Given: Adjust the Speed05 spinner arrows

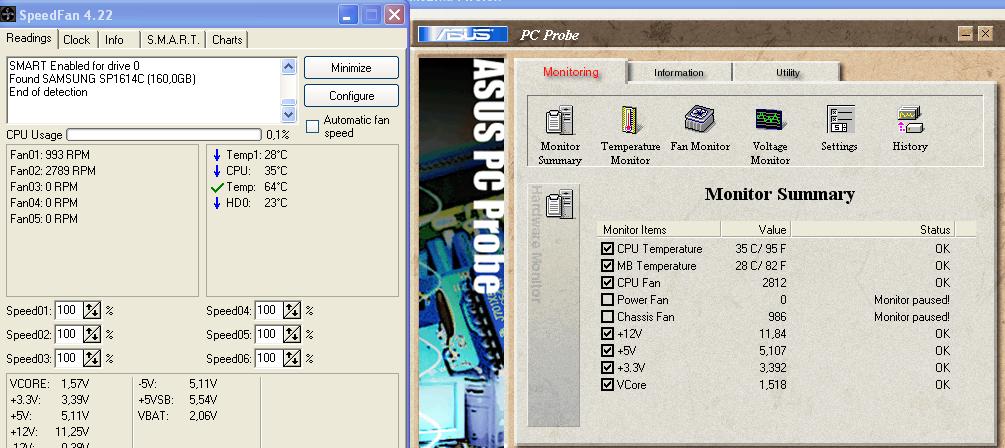Looking at the screenshot, I should [292, 334].
